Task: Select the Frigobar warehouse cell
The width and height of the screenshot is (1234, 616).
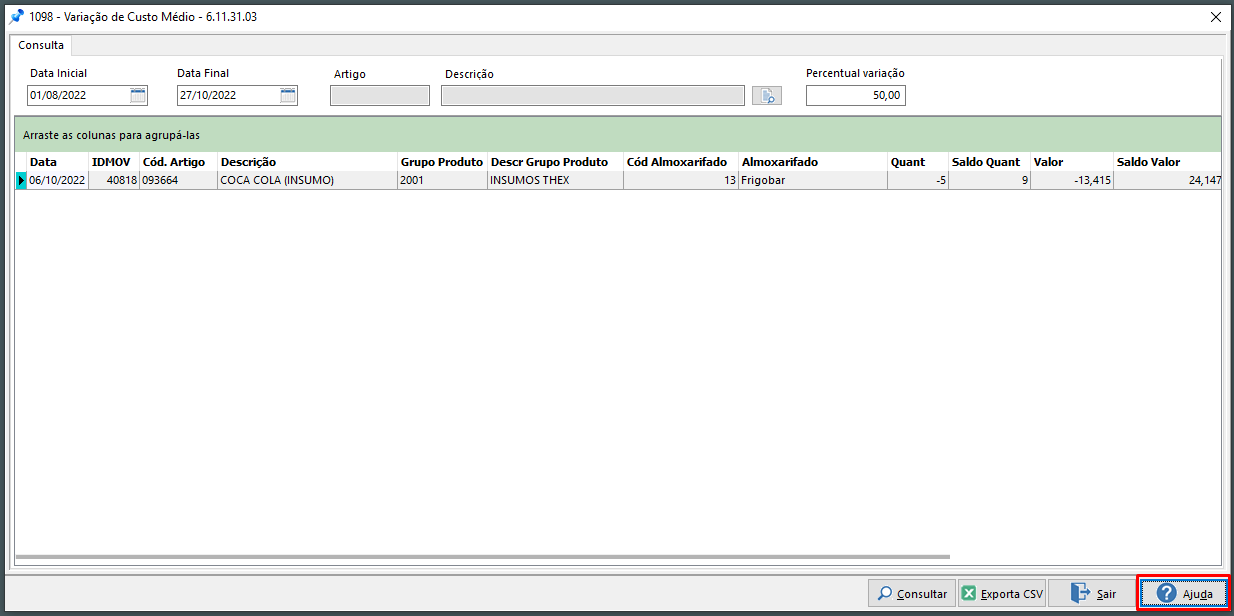Action: coord(813,180)
